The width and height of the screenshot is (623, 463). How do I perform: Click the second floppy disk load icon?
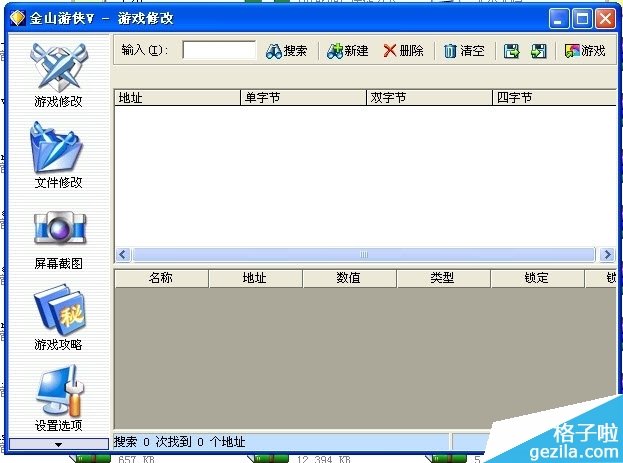click(x=538, y=51)
